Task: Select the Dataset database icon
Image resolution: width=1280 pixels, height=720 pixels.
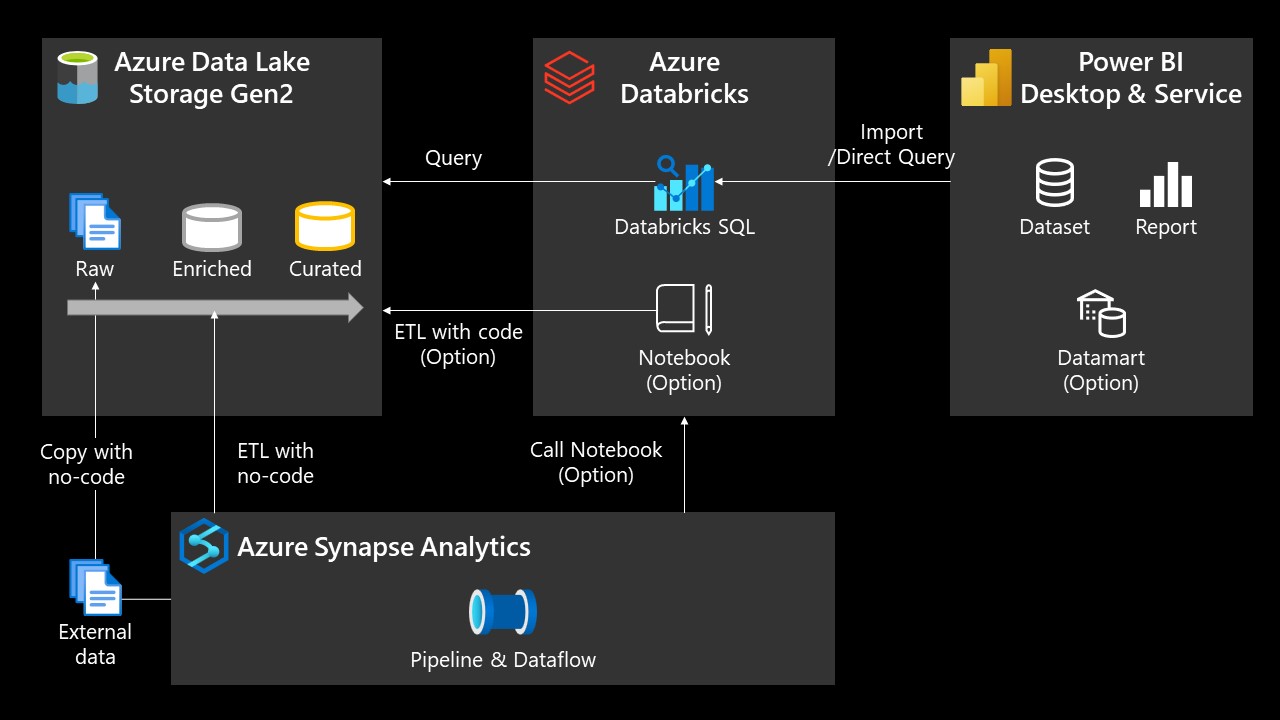Action: [x=1054, y=184]
